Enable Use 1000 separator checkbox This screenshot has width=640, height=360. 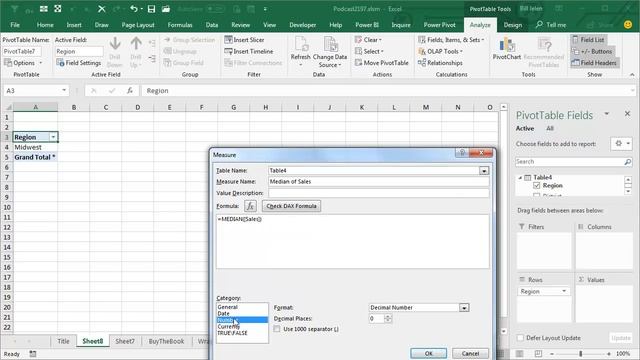[277, 329]
